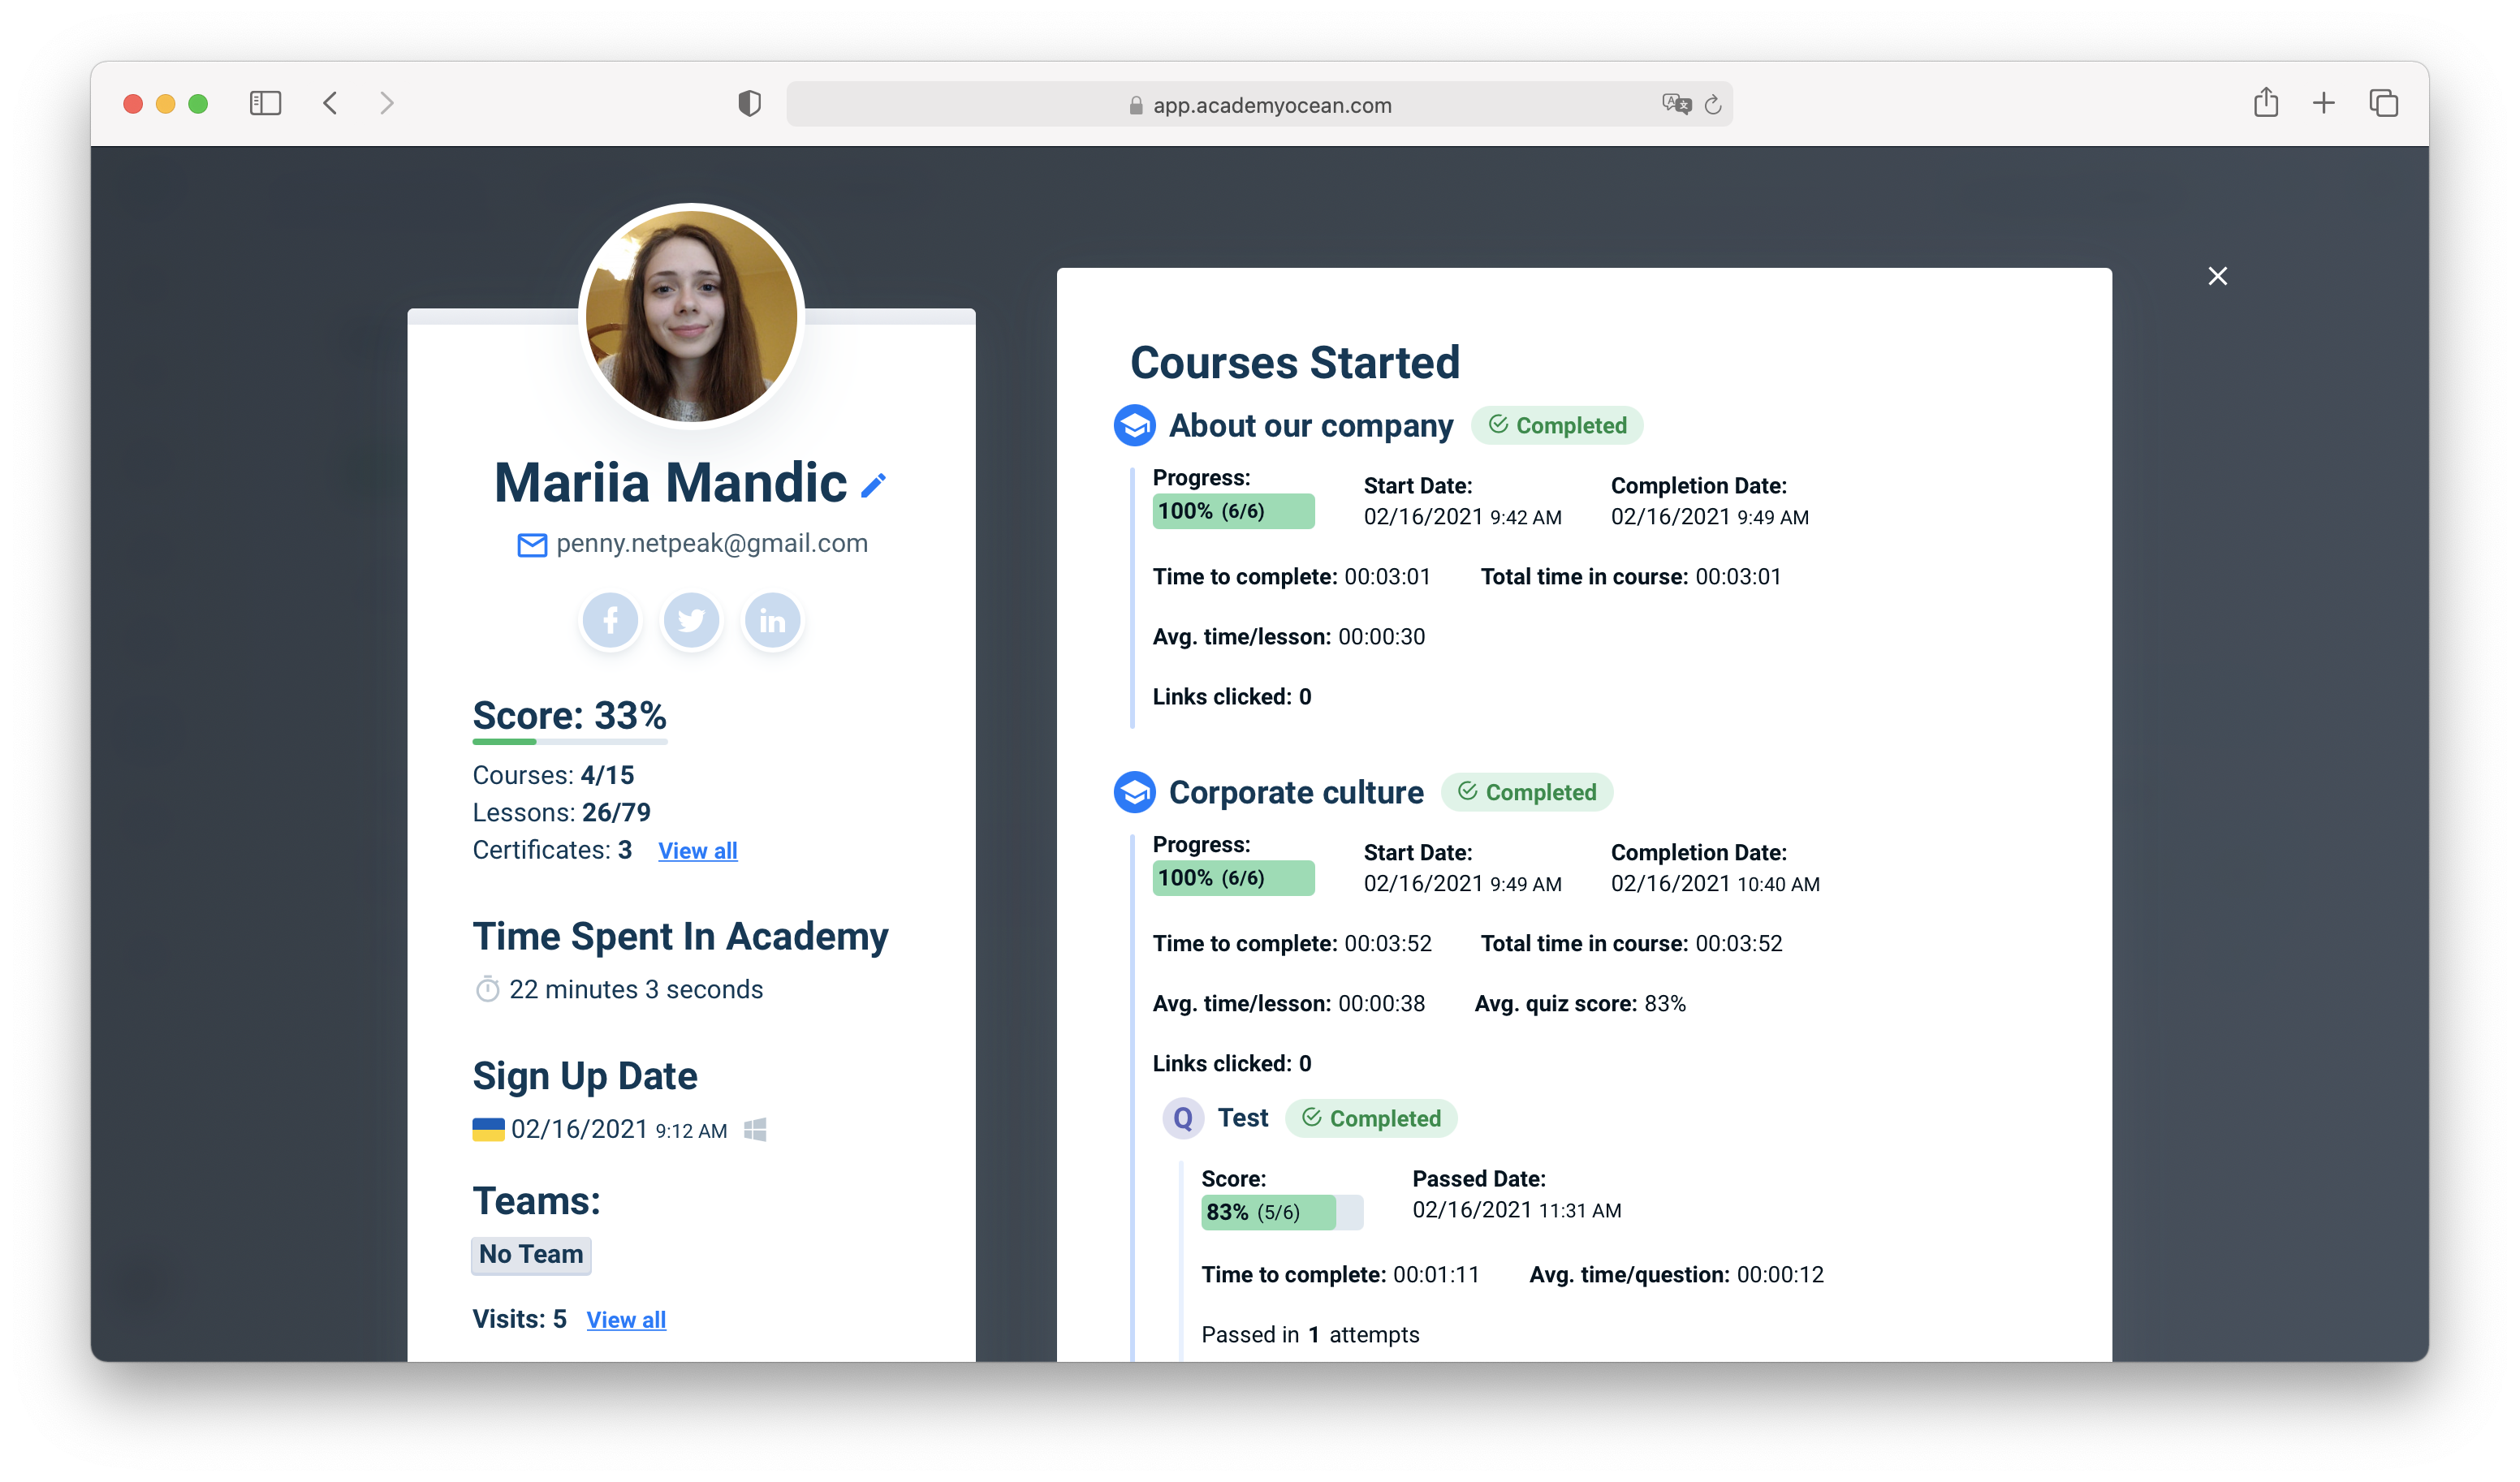Click Corporate culture 100% progress bar

click(x=1233, y=878)
